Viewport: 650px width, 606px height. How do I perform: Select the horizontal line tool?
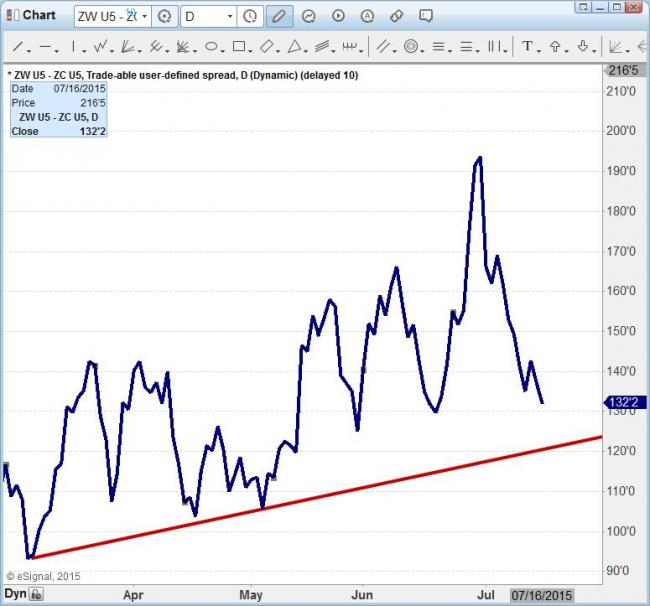point(45,46)
